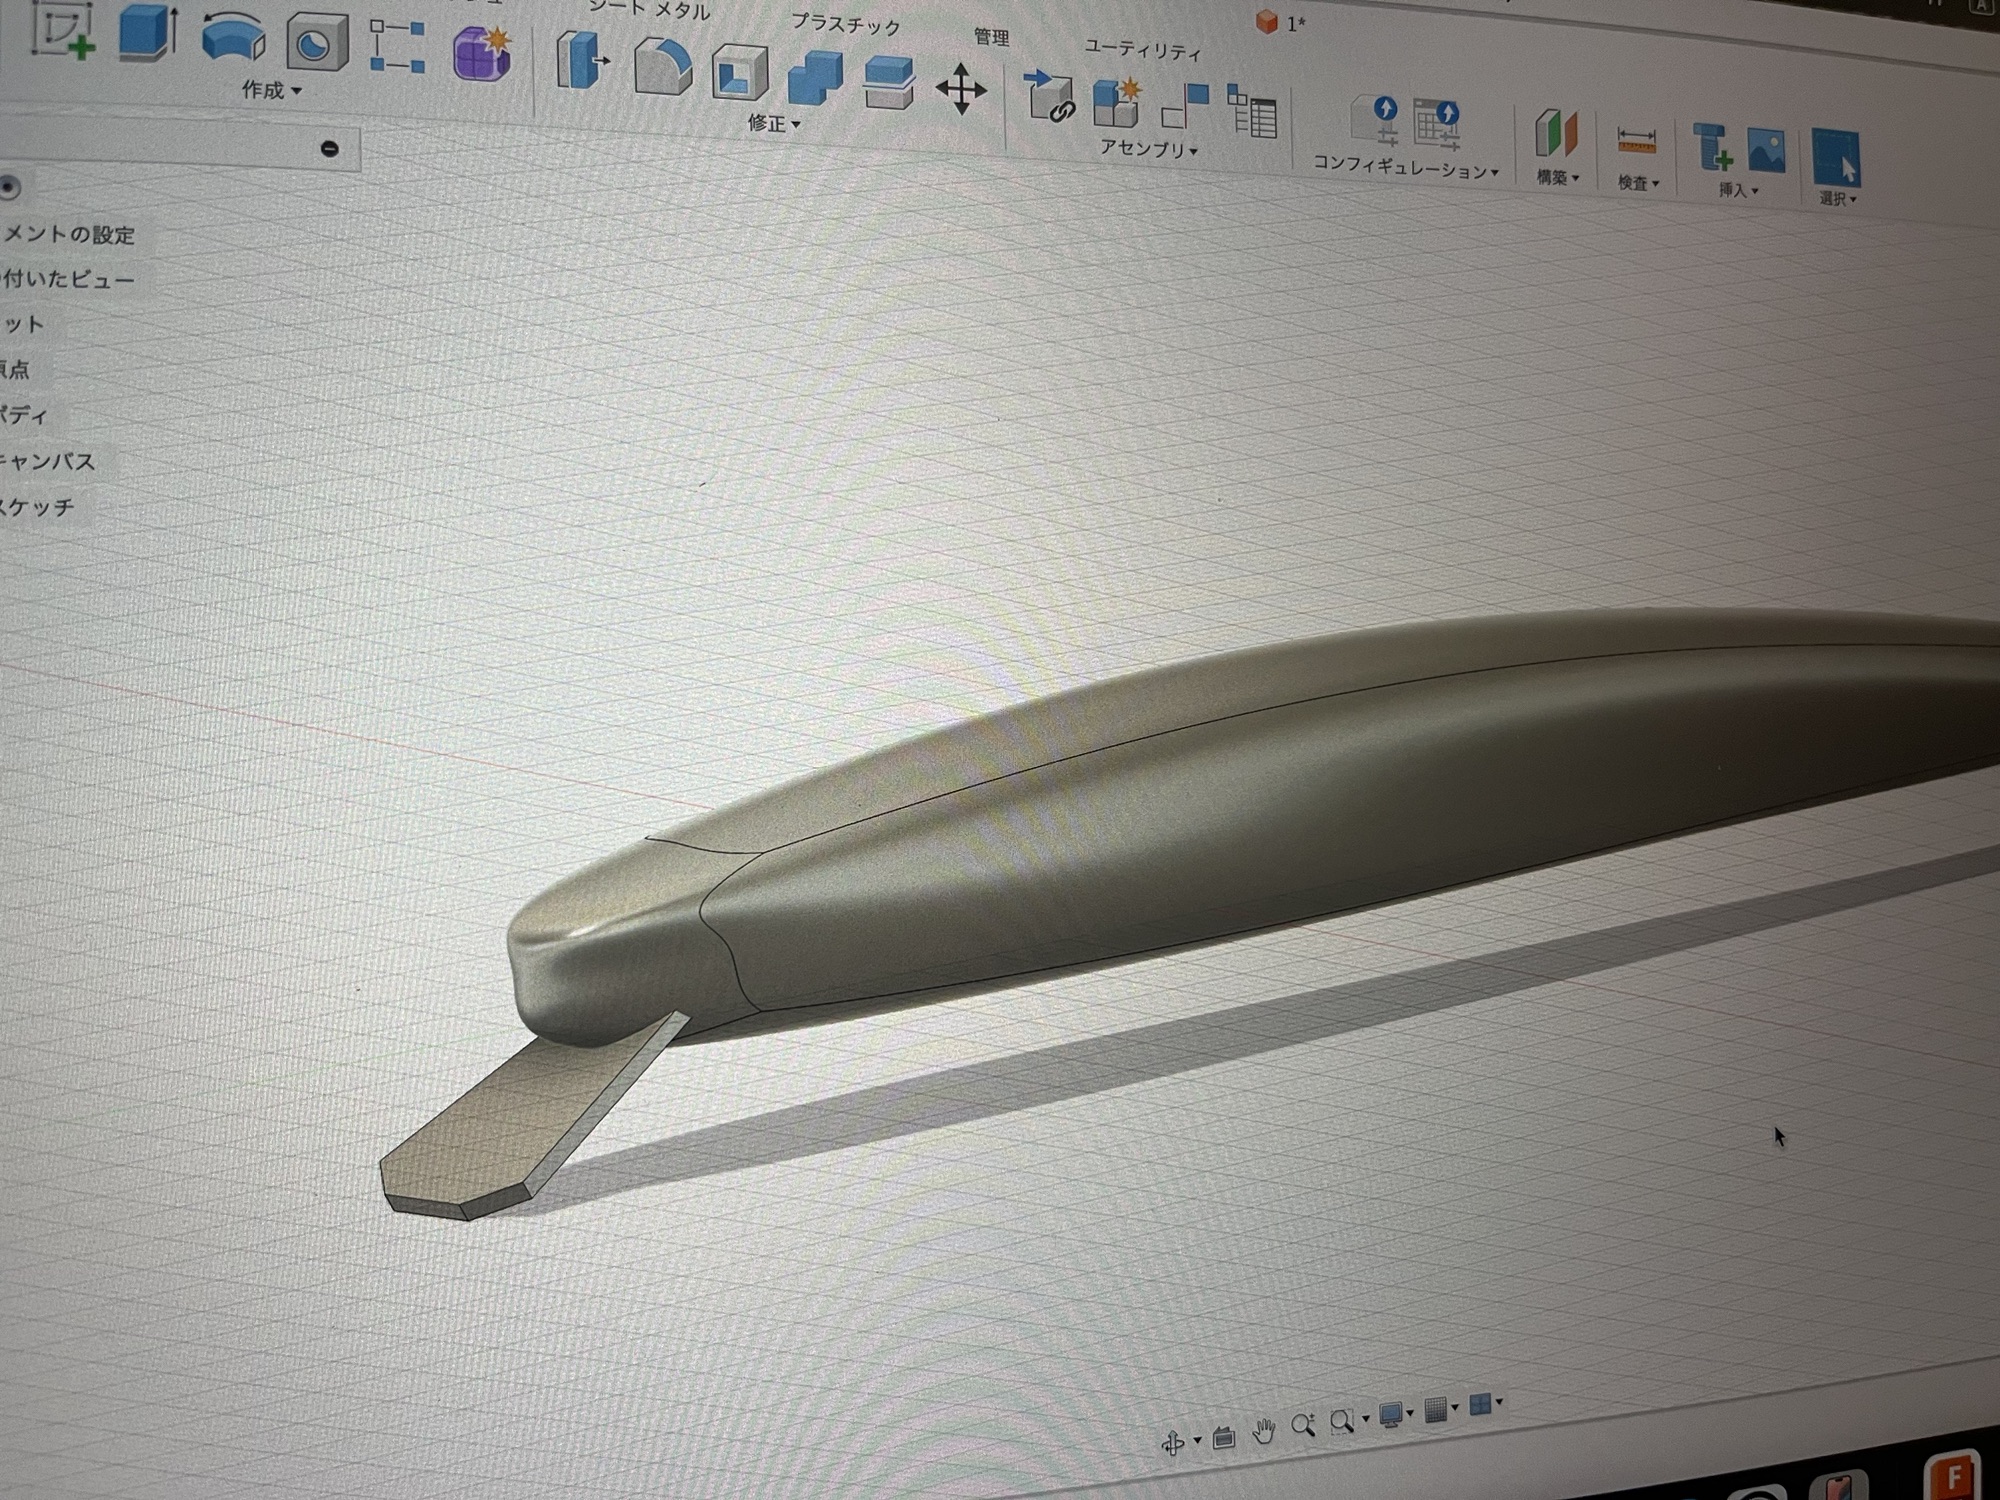Open the 挿入 dropdown menu
The height and width of the screenshot is (1500, 2000).
[x=1738, y=190]
